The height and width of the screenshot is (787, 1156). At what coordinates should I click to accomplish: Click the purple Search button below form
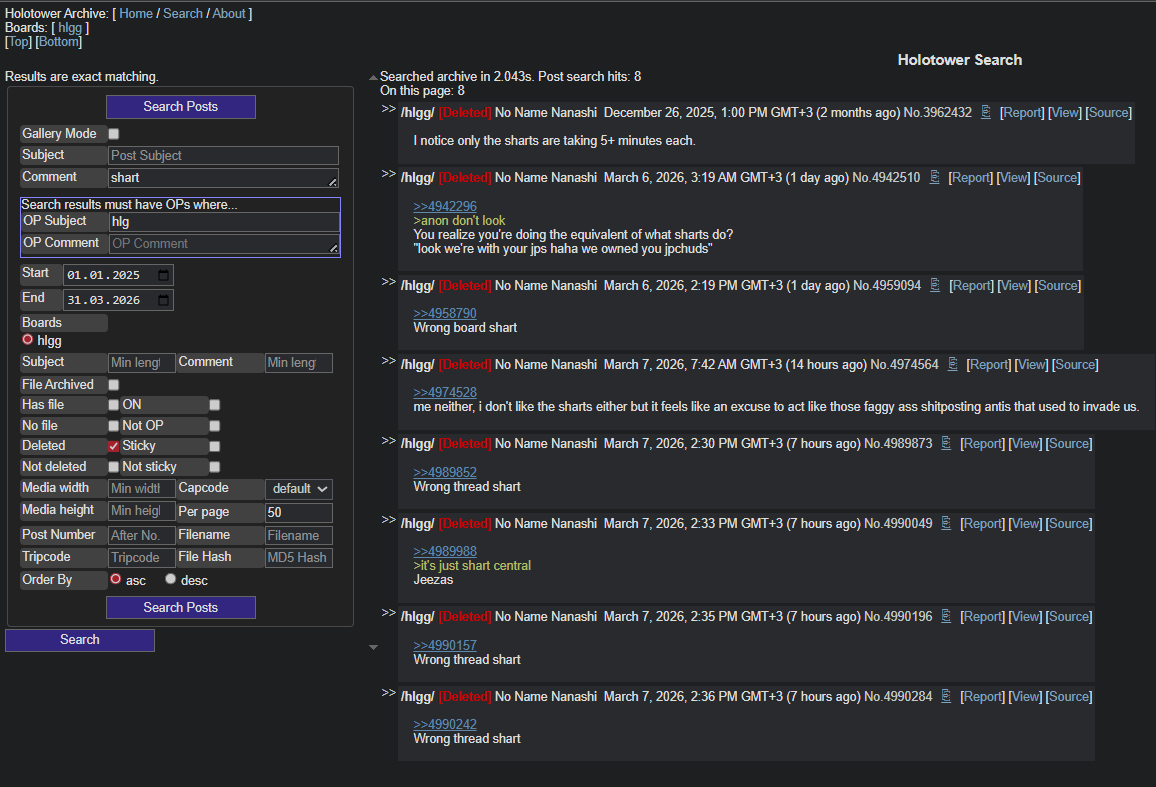(x=80, y=639)
